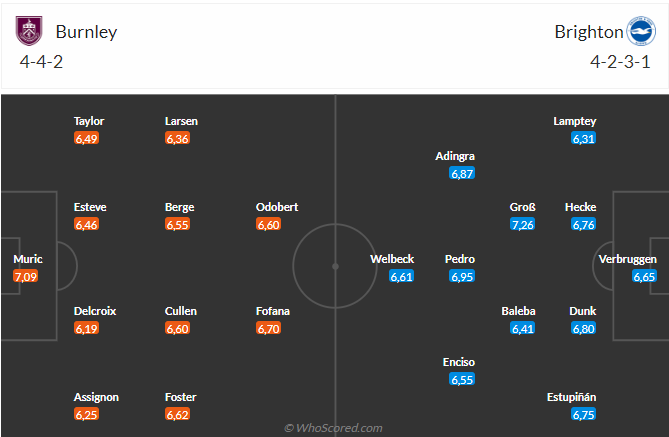Click the Burnley club crest icon
Image resolution: width=669 pixels, height=437 pixels.
point(31,31)
